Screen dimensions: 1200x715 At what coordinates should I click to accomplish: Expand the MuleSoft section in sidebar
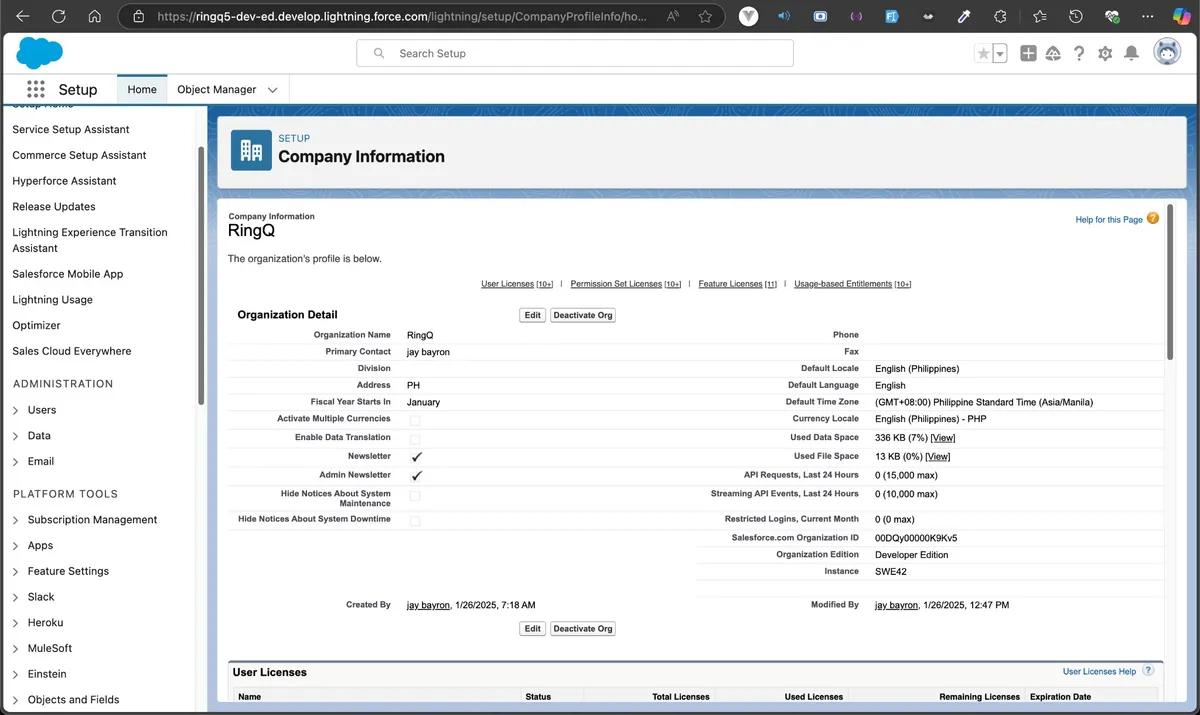pos(16,648)
